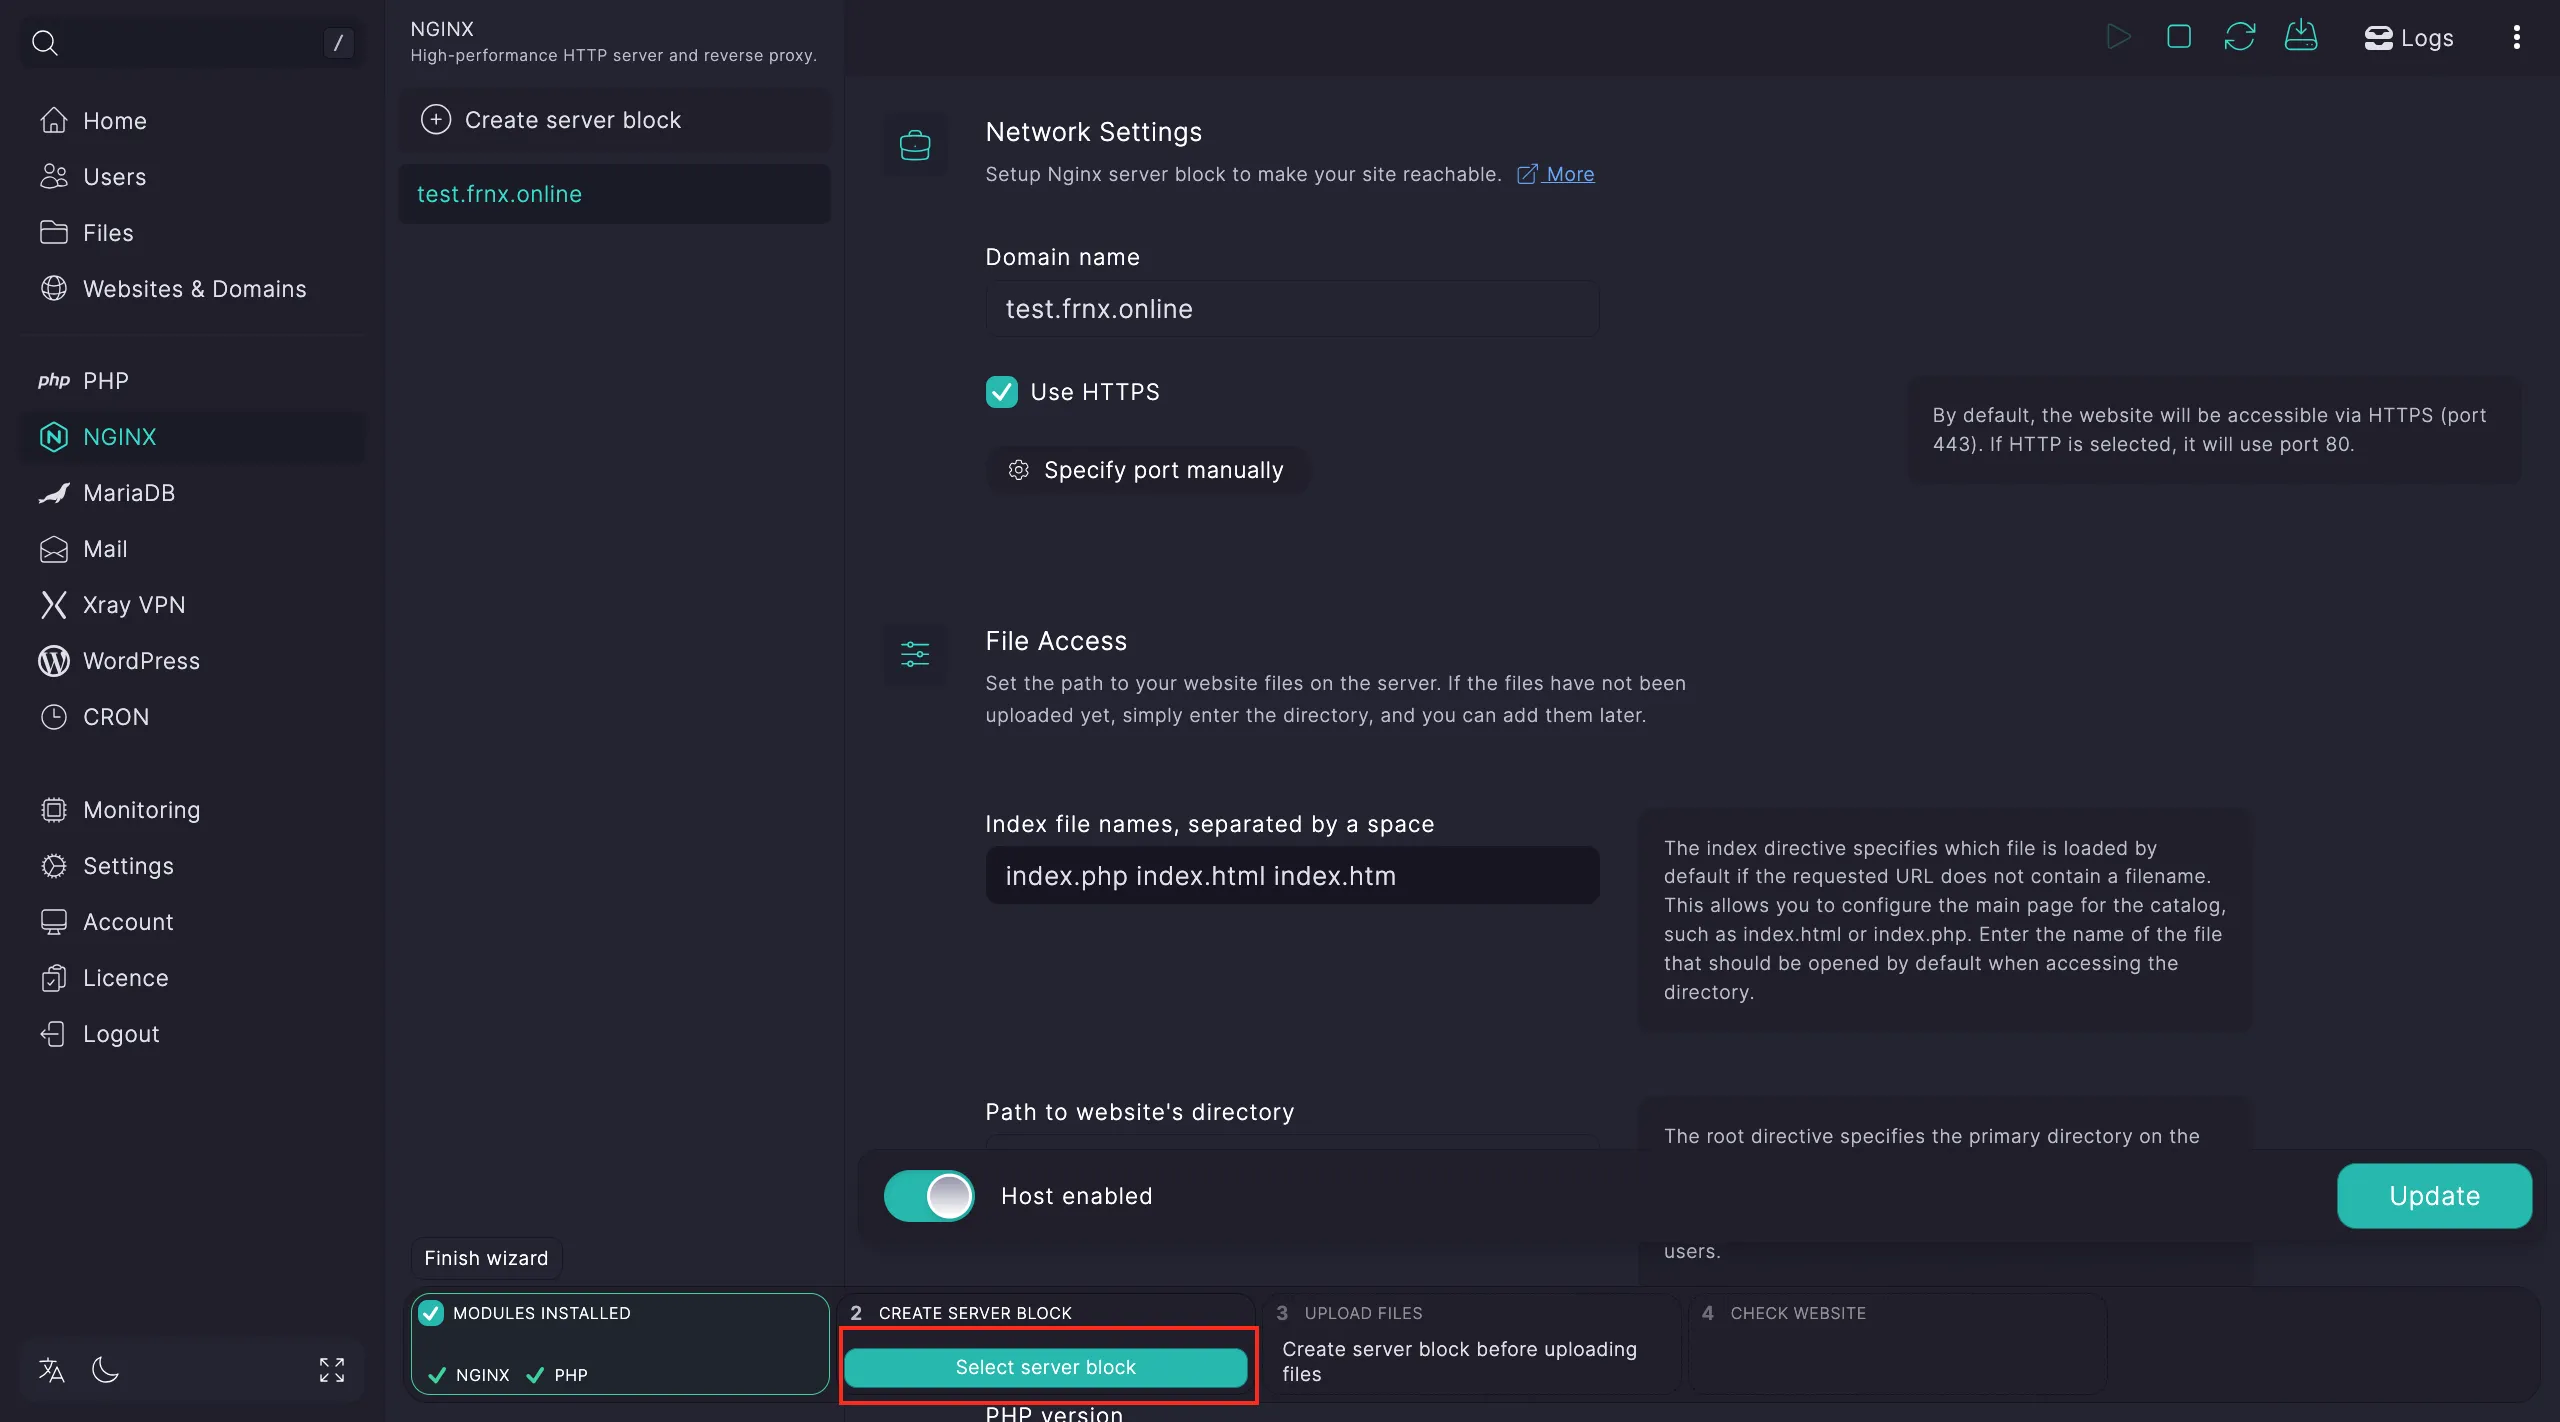Click the Modules Installed wizard step
The height and width of the screenshot is (1422, 2560).
click(620, 1344)
